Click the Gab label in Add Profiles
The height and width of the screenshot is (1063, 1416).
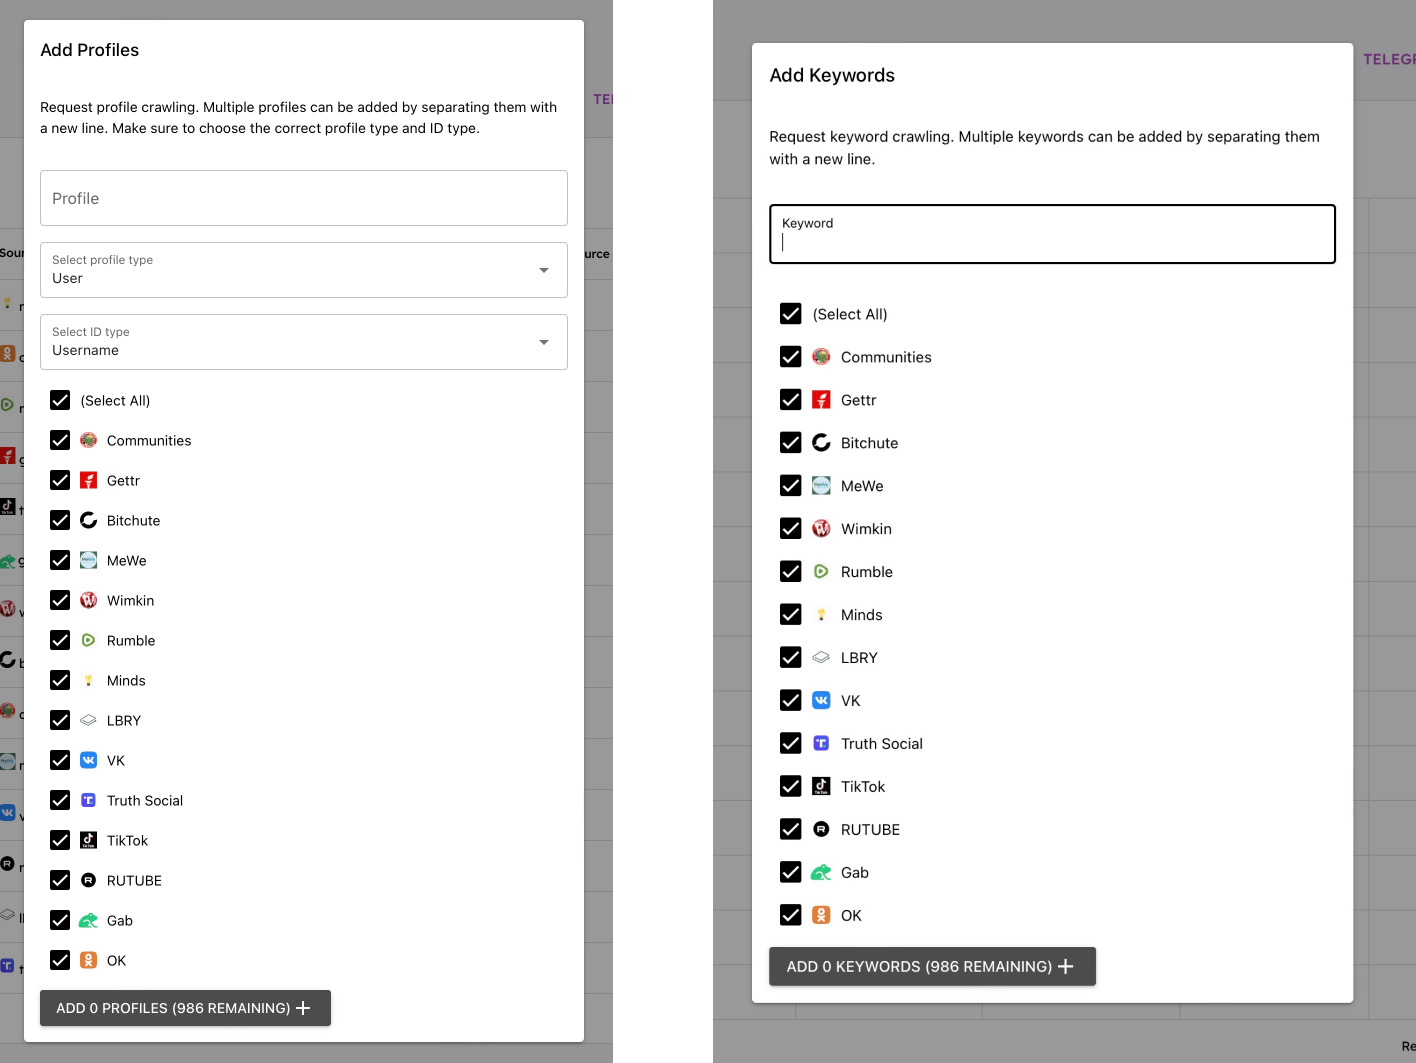pyautogui.click(x=120, y=920)
